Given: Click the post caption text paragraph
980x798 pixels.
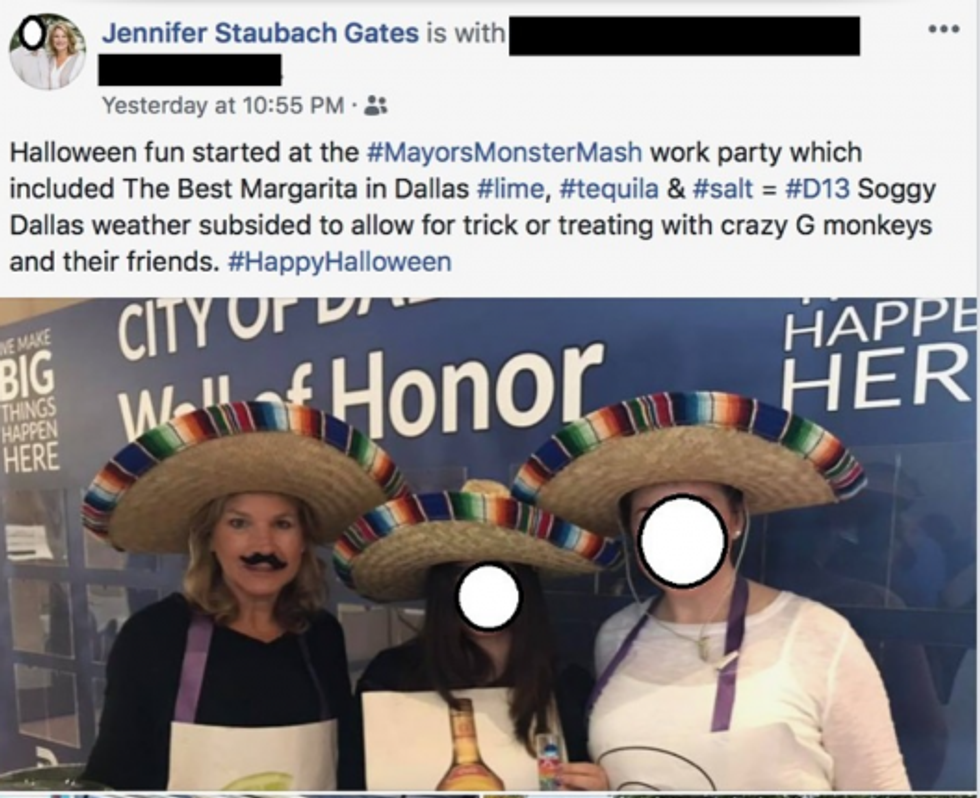Looking at the screenshot, I should coord(472,207).
